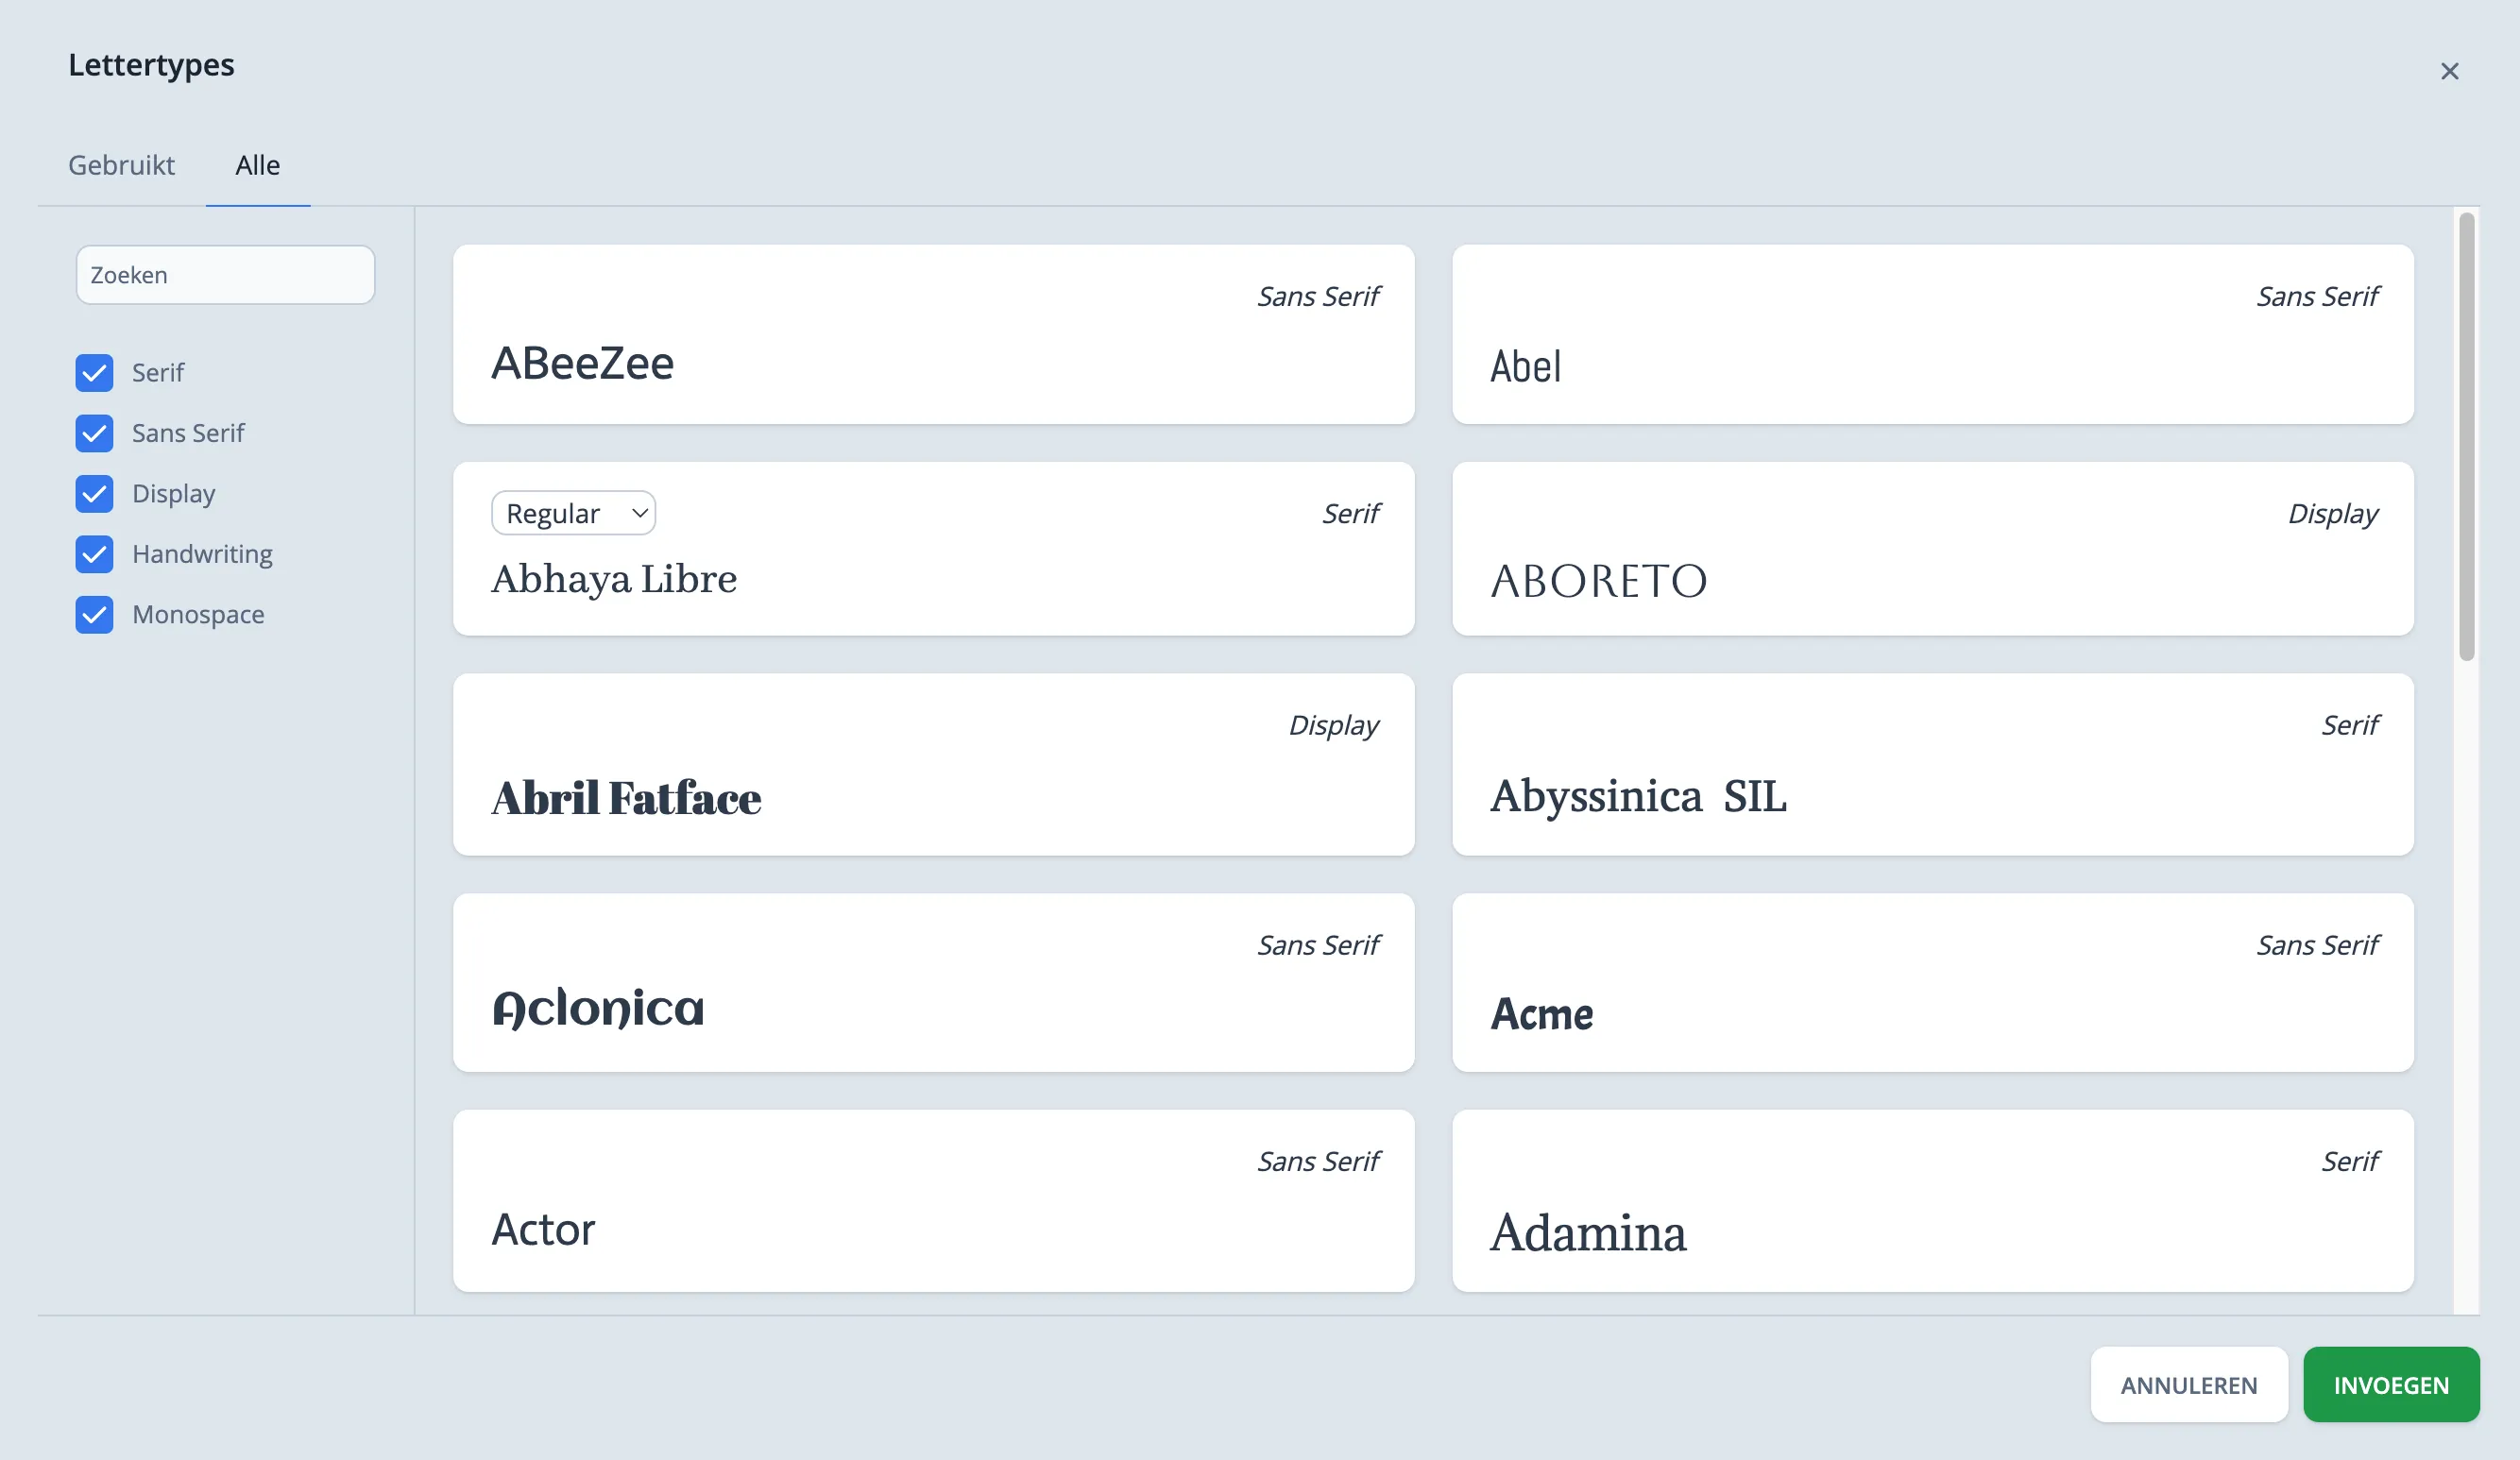The image size is (2520, 1460).
Task: Untick the Handwriting filter checkbox
Action: (x=94, y=554)
